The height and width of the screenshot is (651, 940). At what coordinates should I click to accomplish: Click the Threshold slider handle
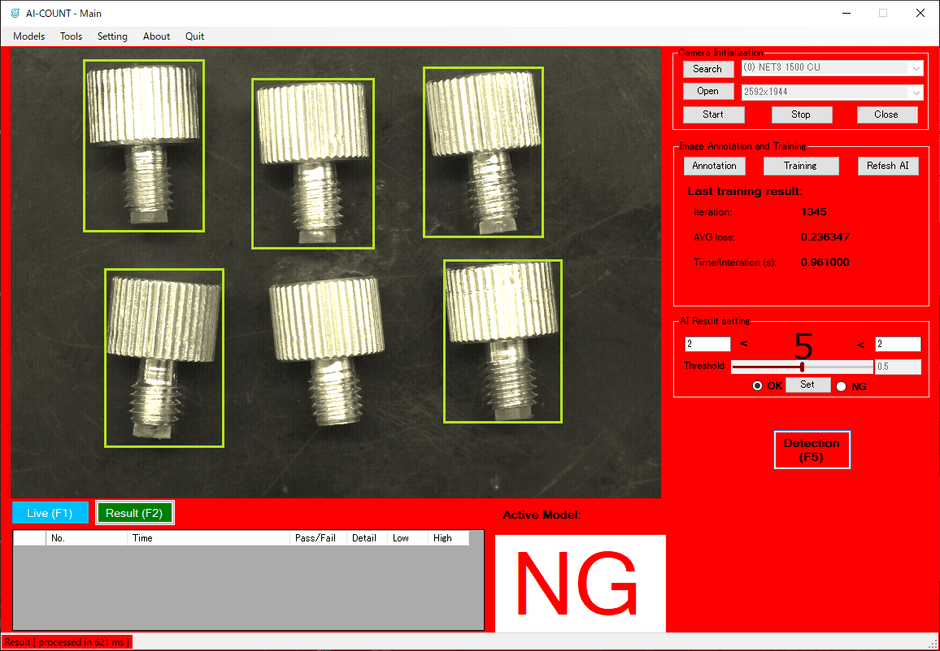[x=802, y=367]
